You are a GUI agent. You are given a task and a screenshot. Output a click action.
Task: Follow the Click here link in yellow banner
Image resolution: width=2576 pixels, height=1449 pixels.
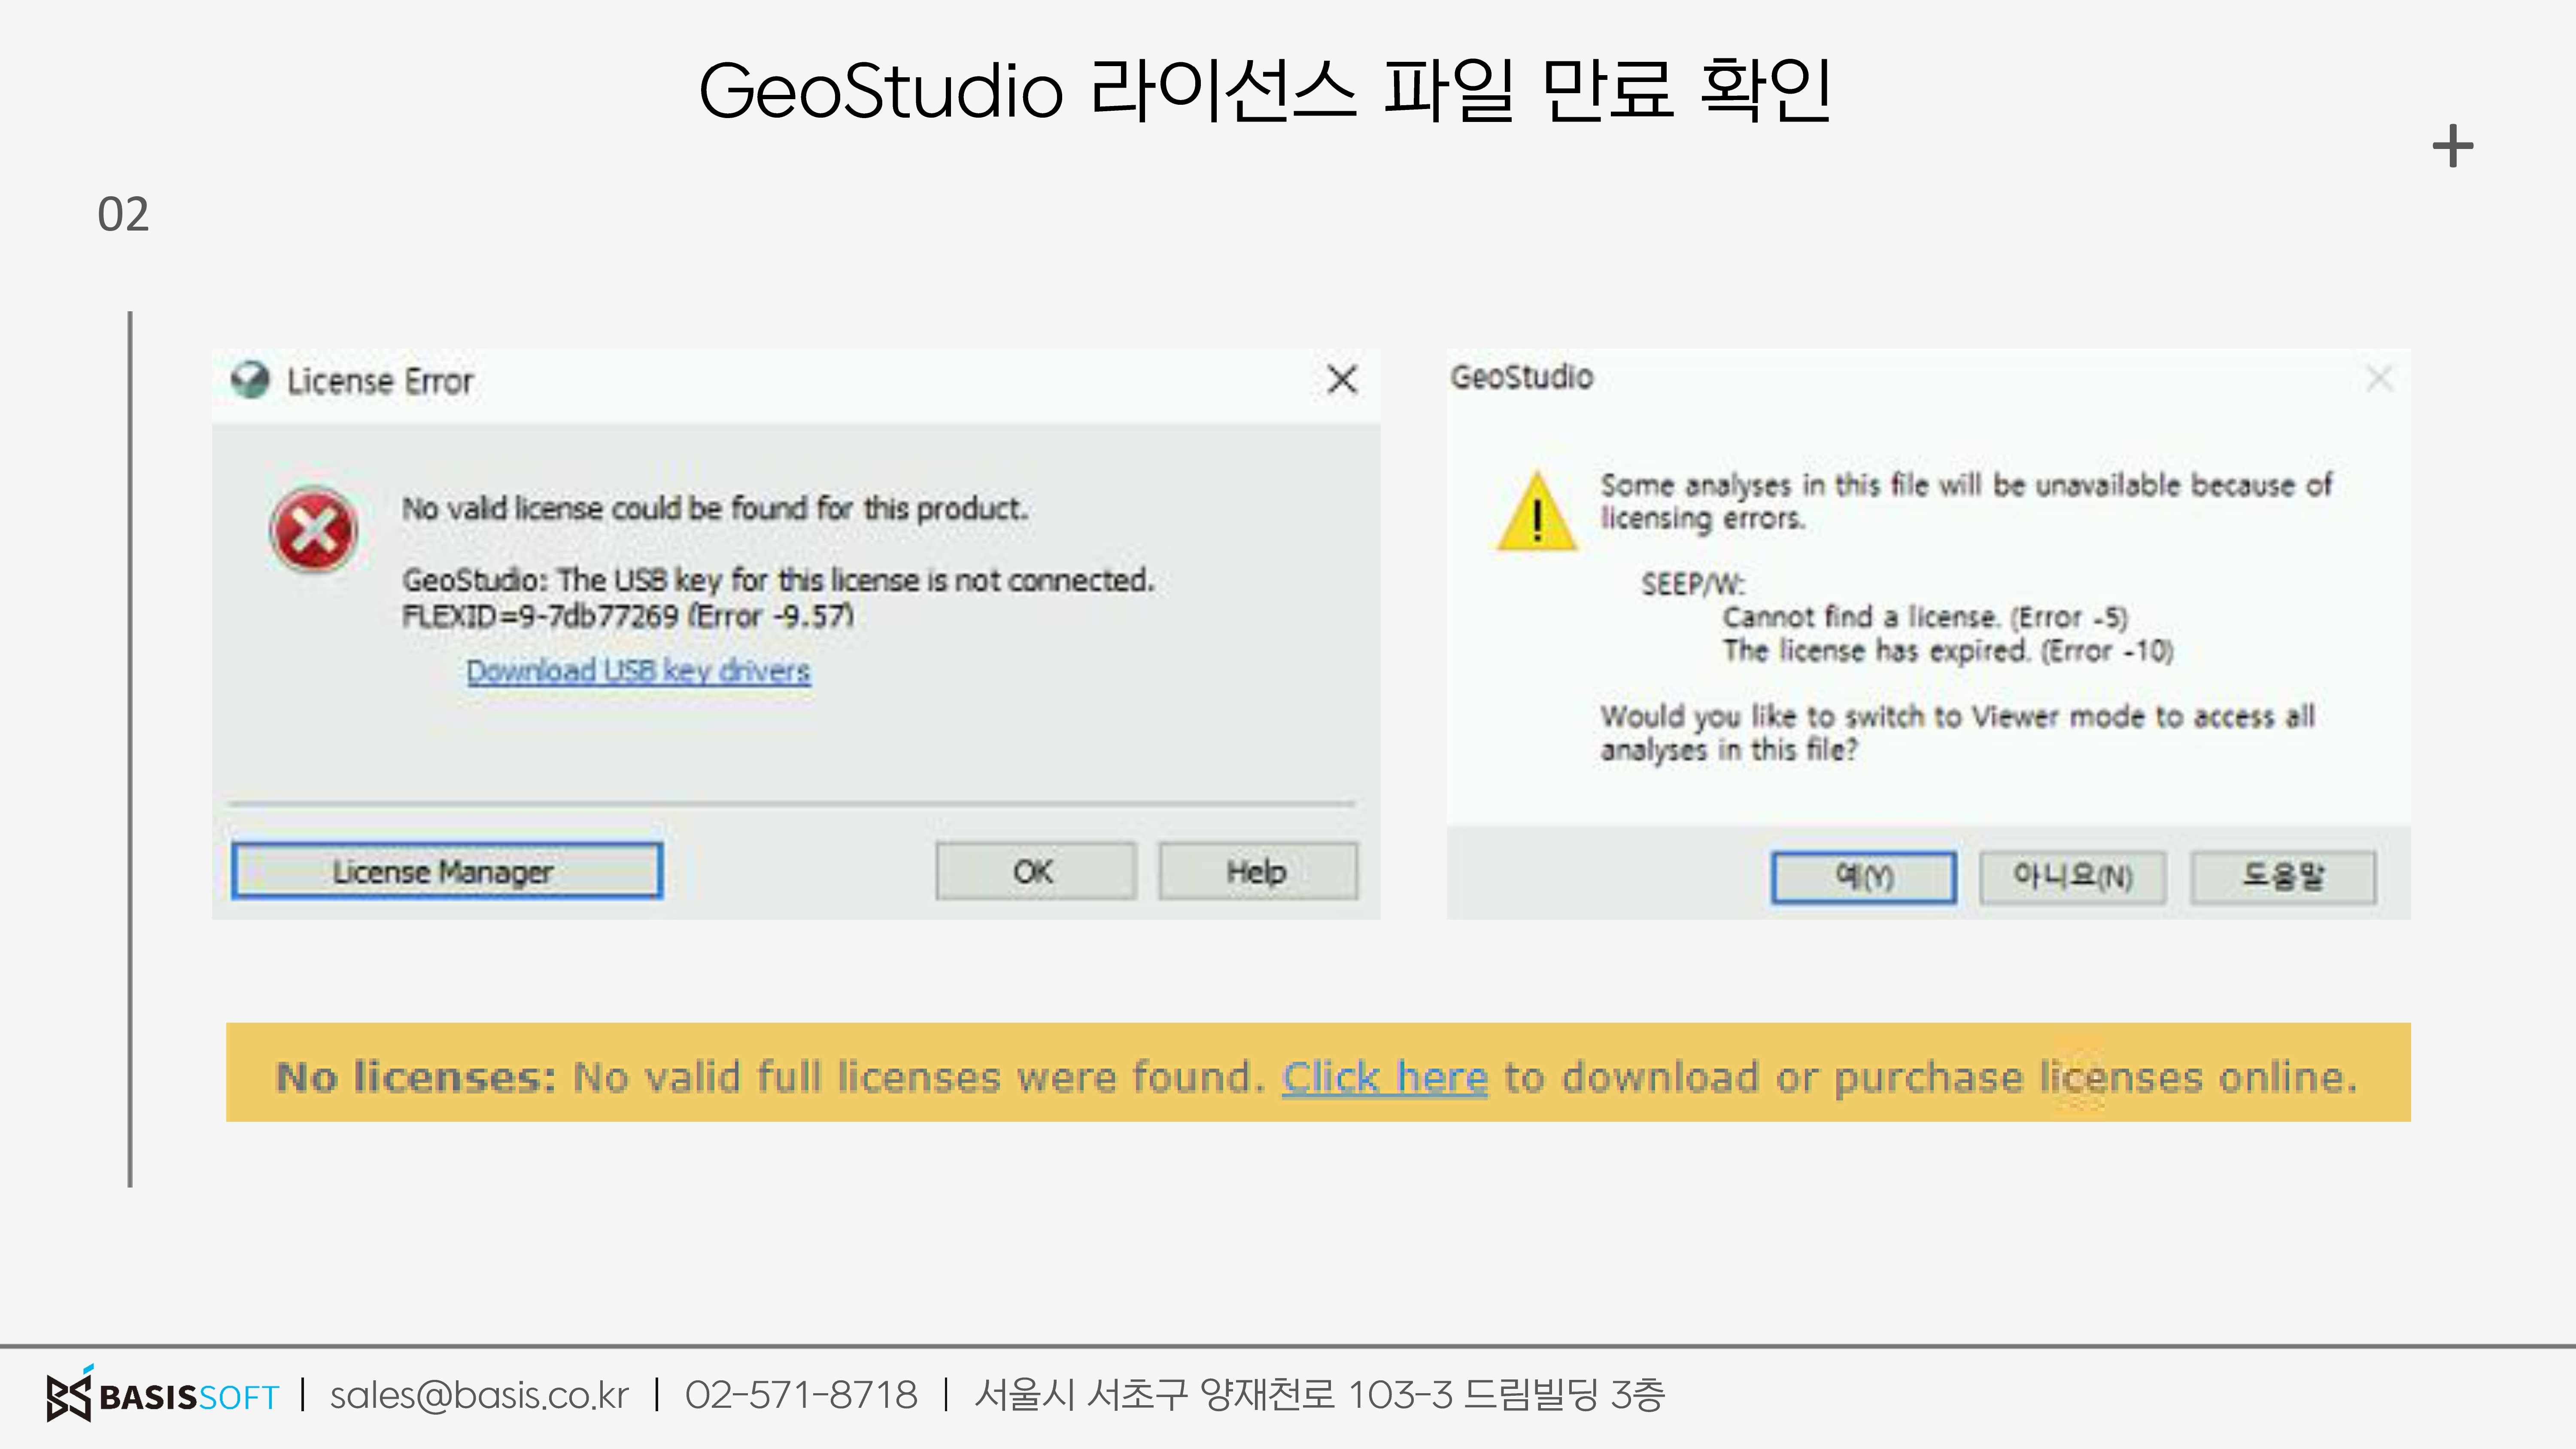coord(1385,1078)
